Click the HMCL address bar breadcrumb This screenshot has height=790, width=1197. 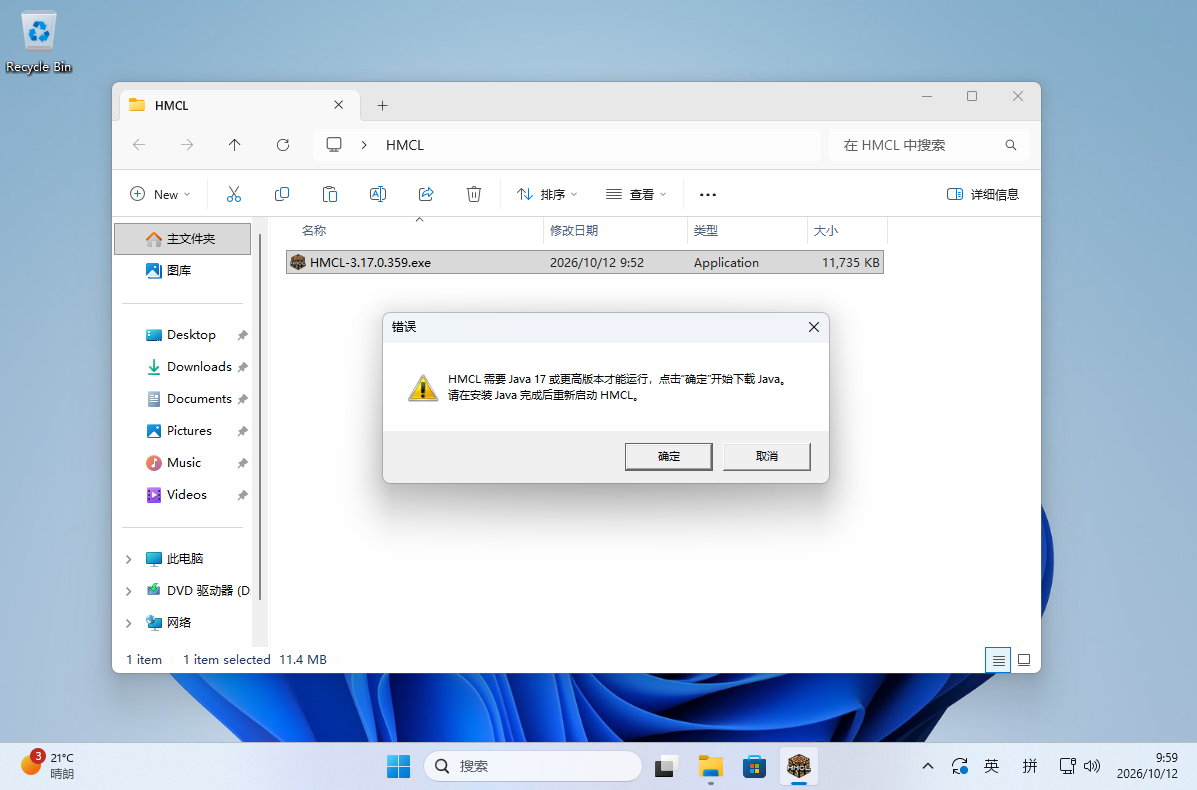coord(405,145)
